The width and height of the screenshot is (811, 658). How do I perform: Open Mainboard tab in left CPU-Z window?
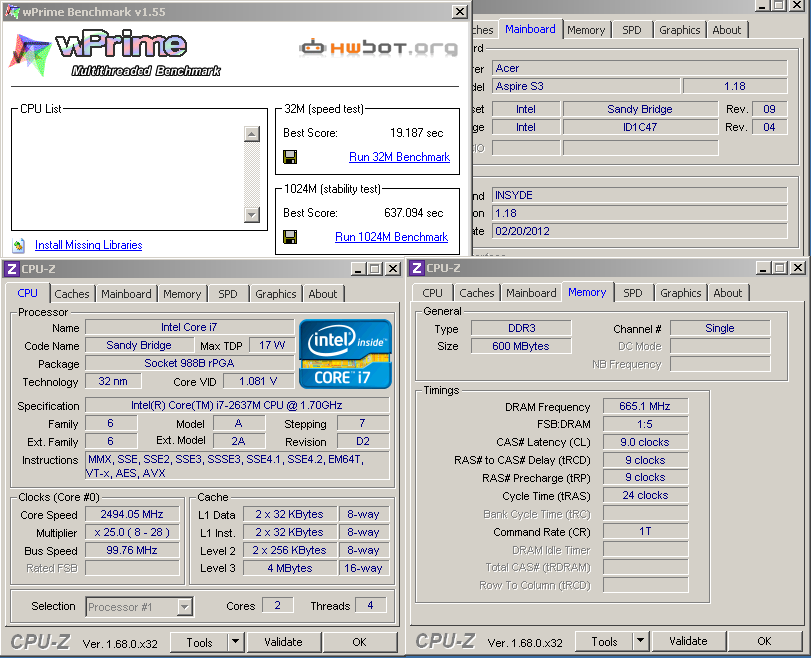point(126,294)
